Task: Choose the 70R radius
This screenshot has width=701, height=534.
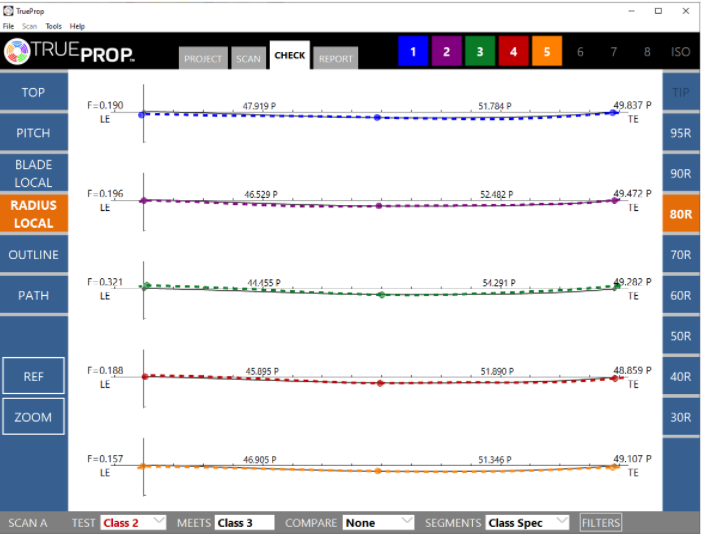Action: pyautogui.click(x=681, y=255)
